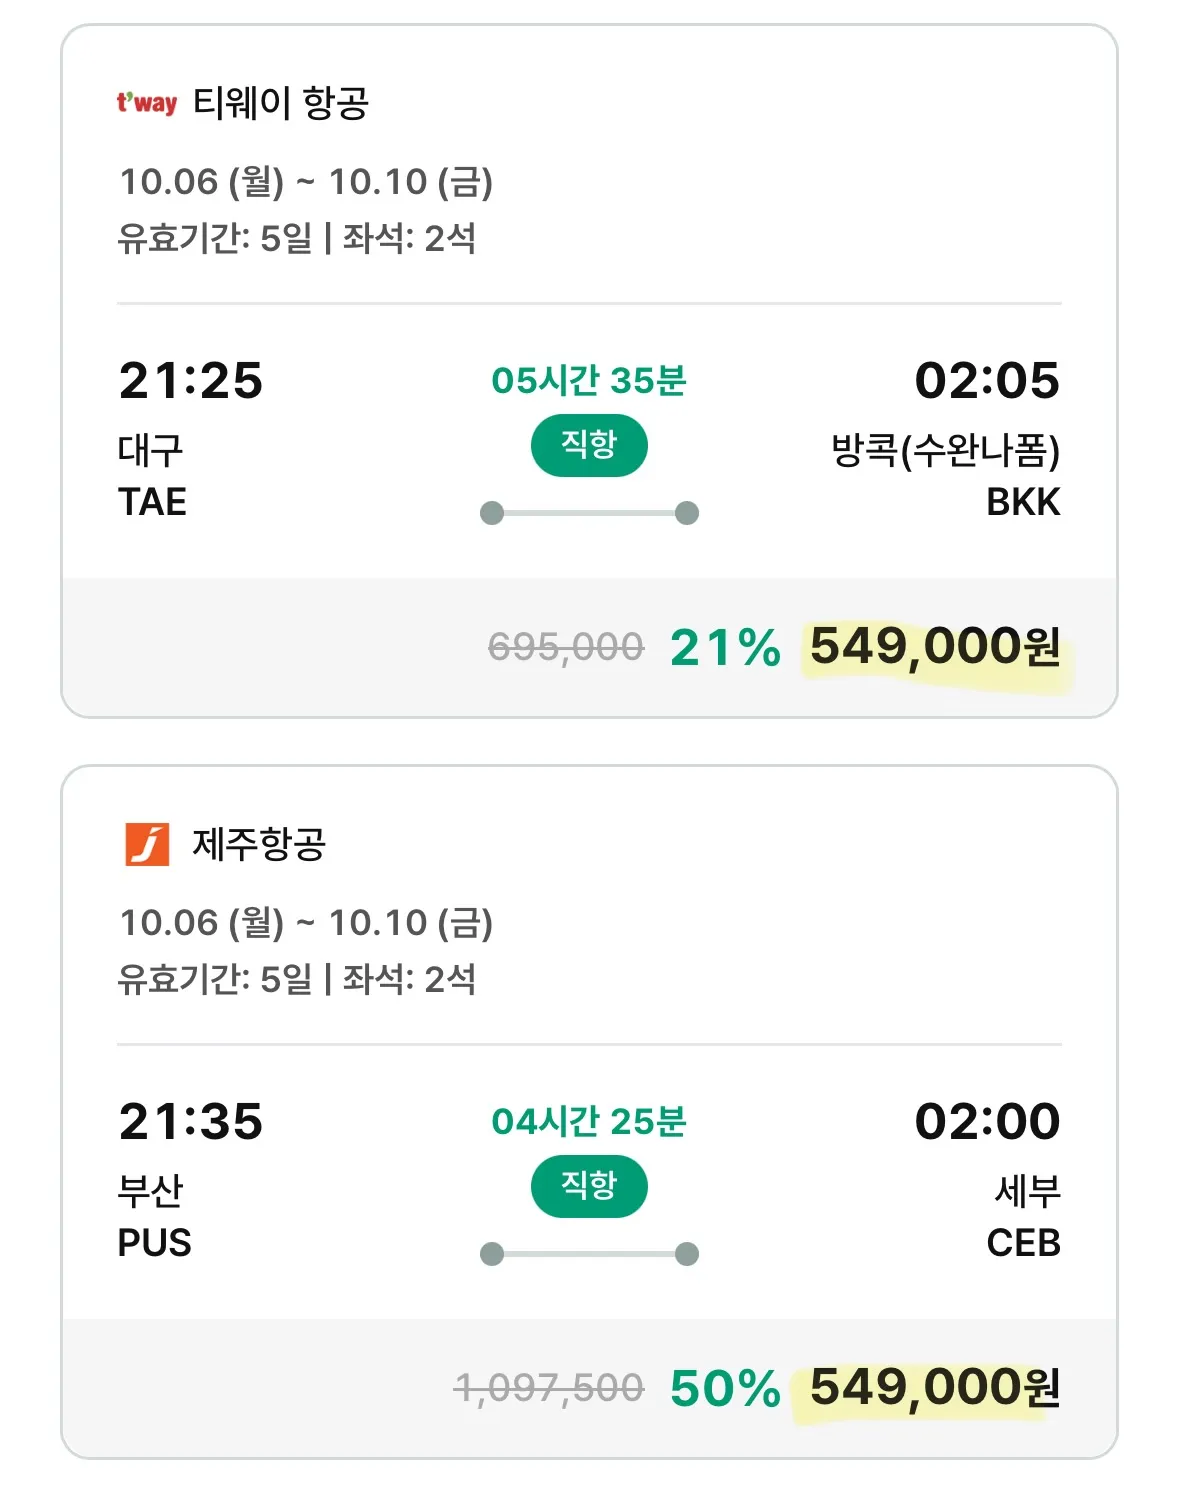The image size is (1179, 1496).
Task: Click the BKK airport code
Action: click(1023, 502)
